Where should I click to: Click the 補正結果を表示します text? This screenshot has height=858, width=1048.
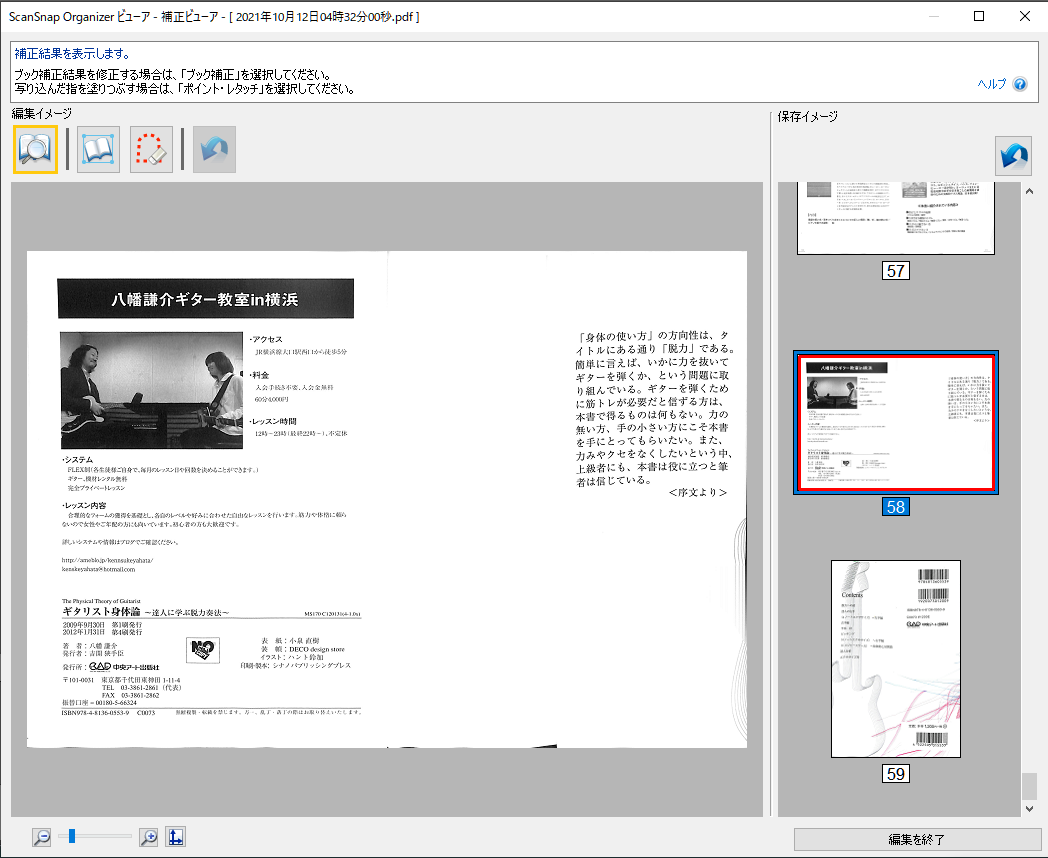pyautogui.click(x=72, y=53)
